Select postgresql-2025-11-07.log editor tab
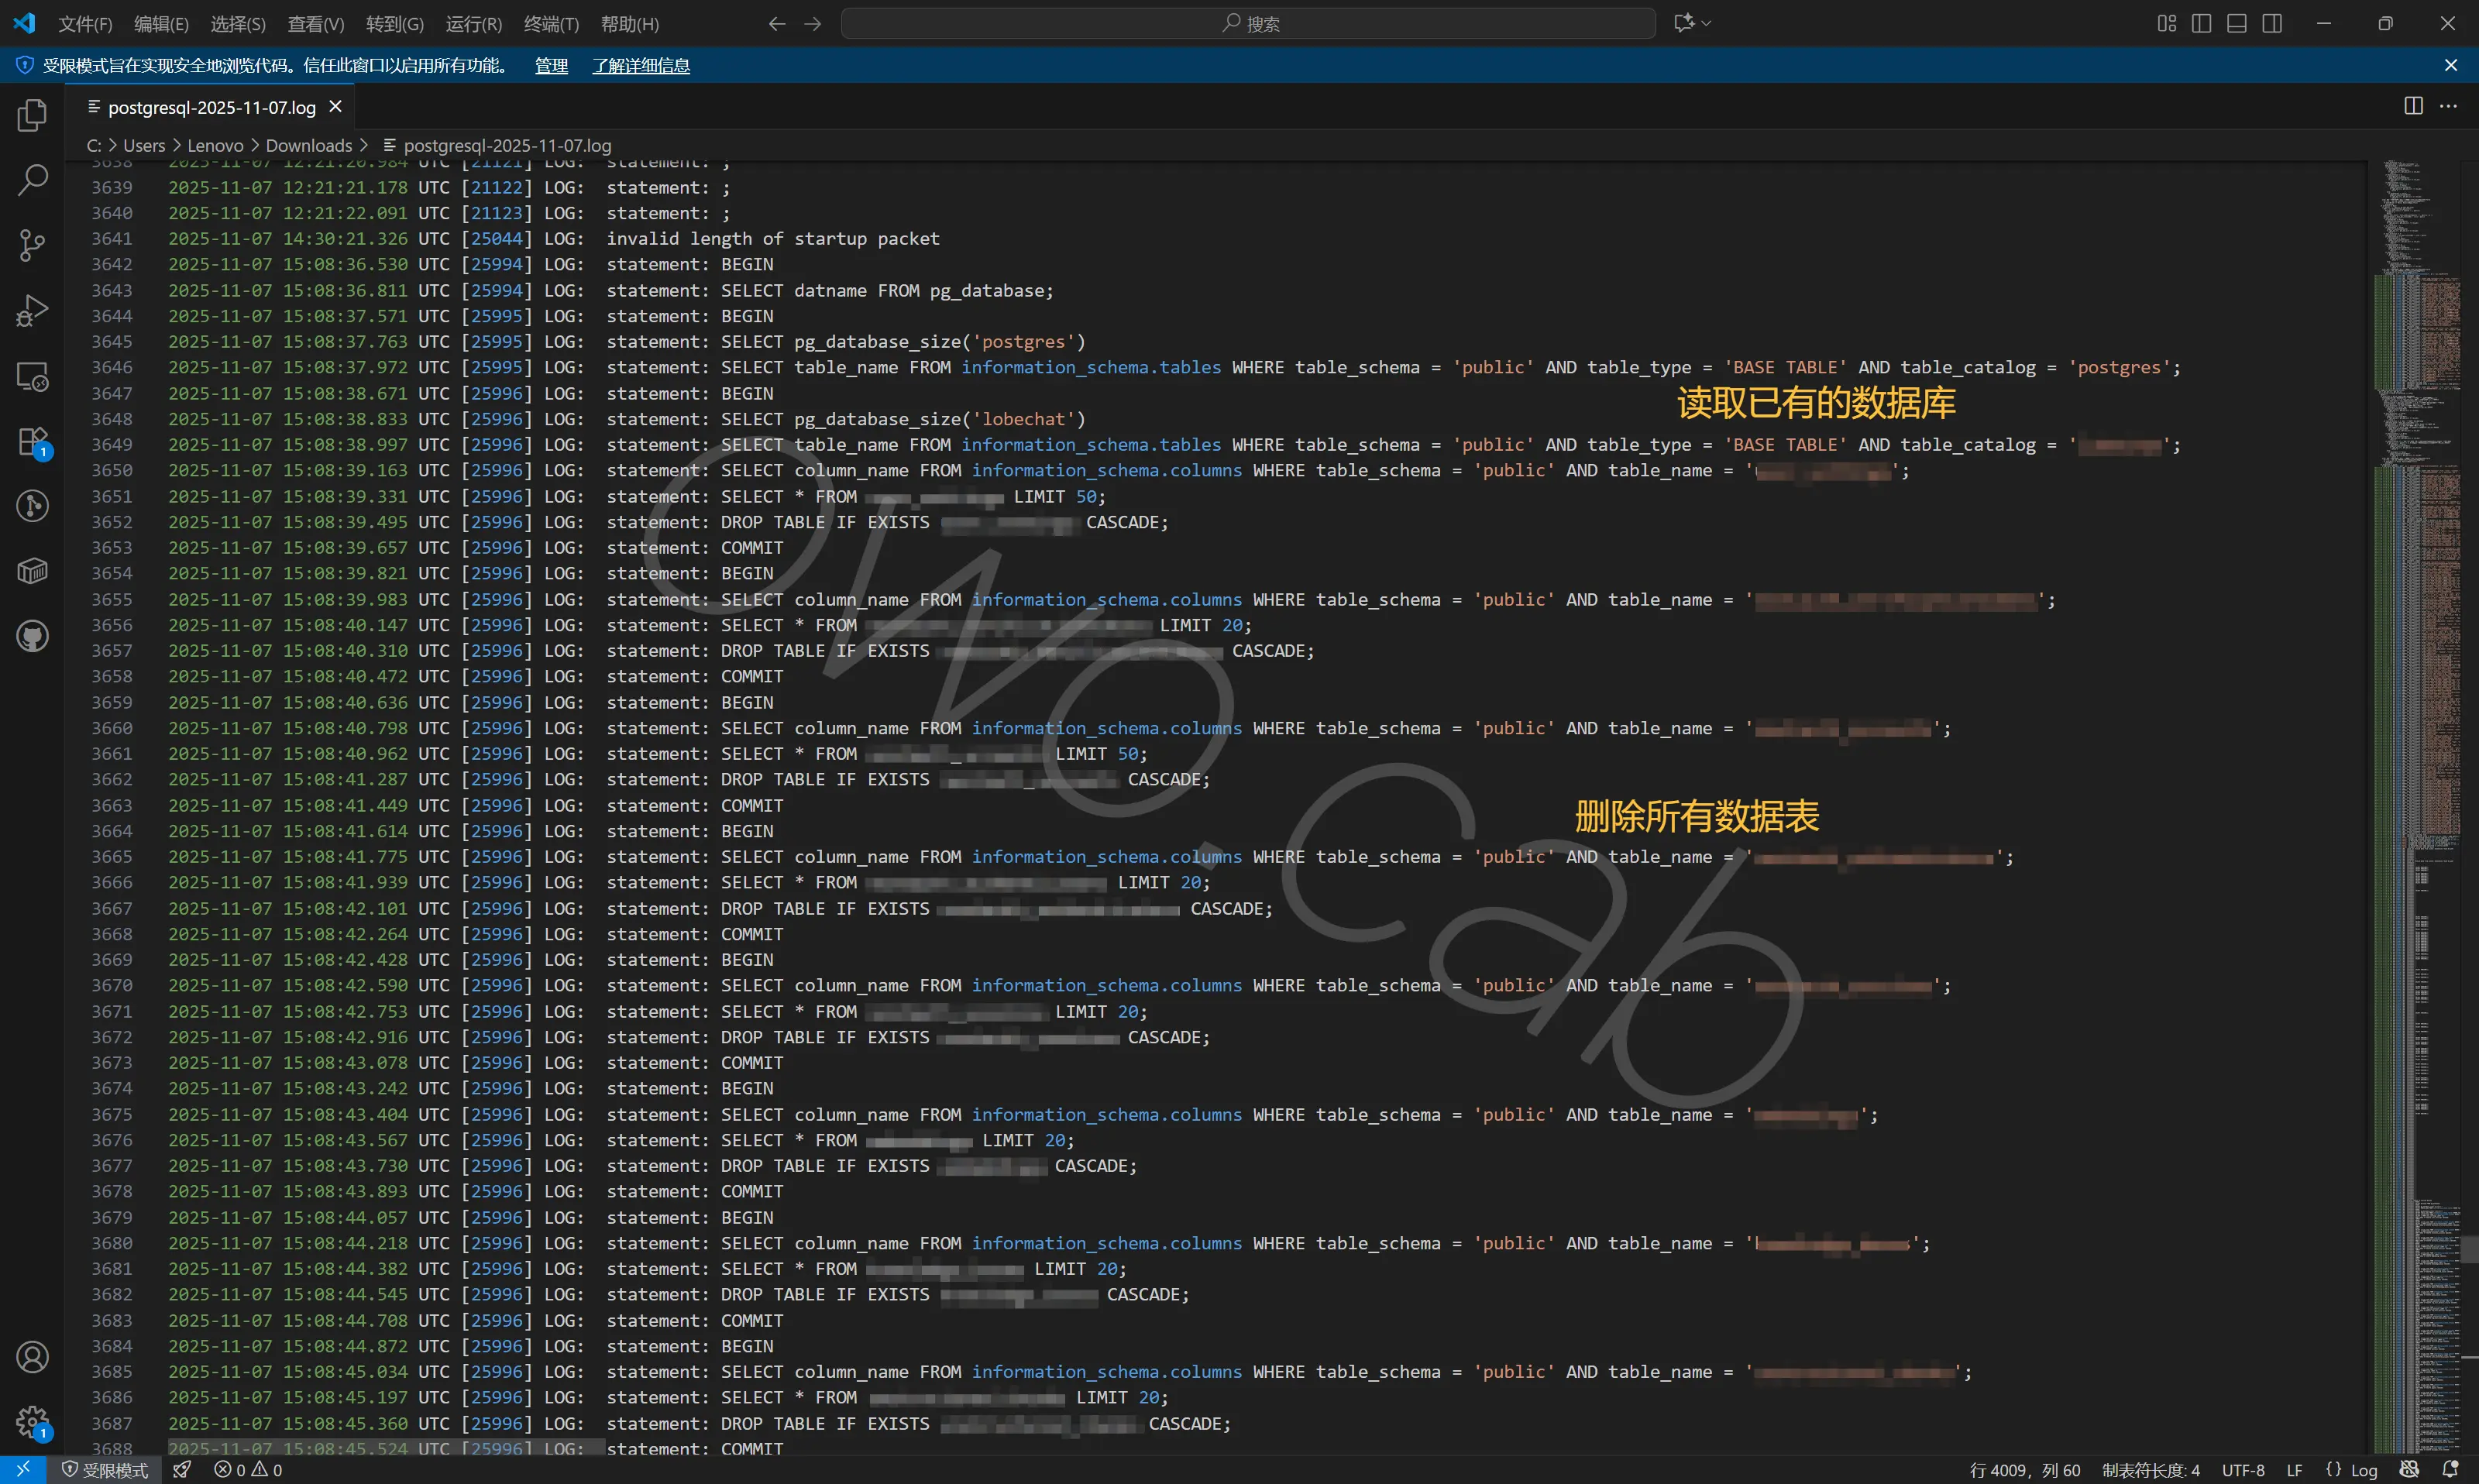 click(211, 107)
